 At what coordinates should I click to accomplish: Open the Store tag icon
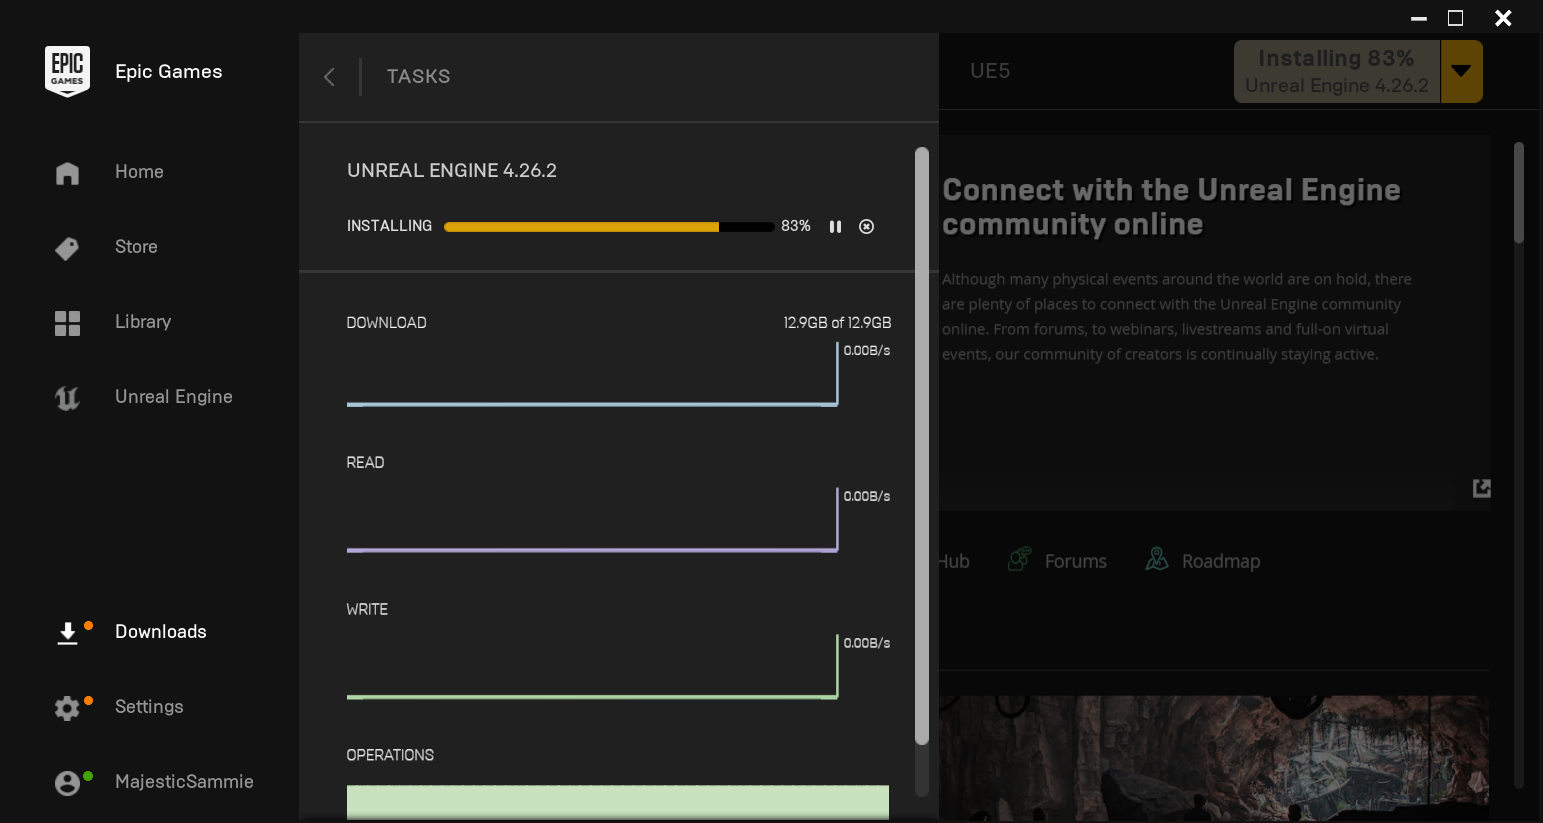67,248
